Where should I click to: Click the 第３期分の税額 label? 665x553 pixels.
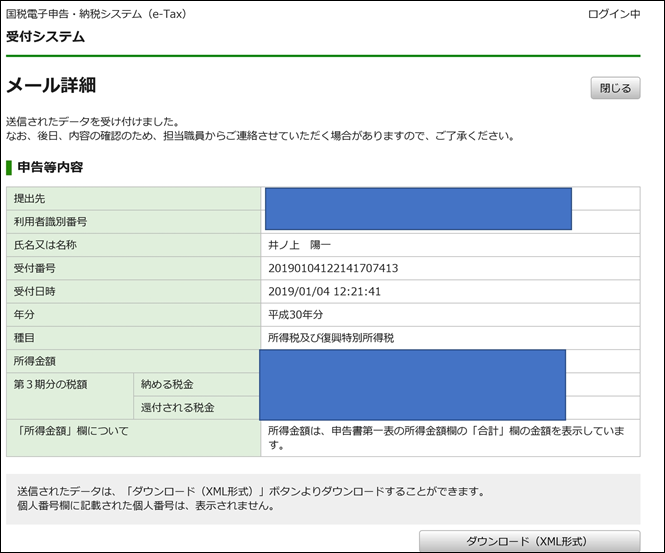50,385
